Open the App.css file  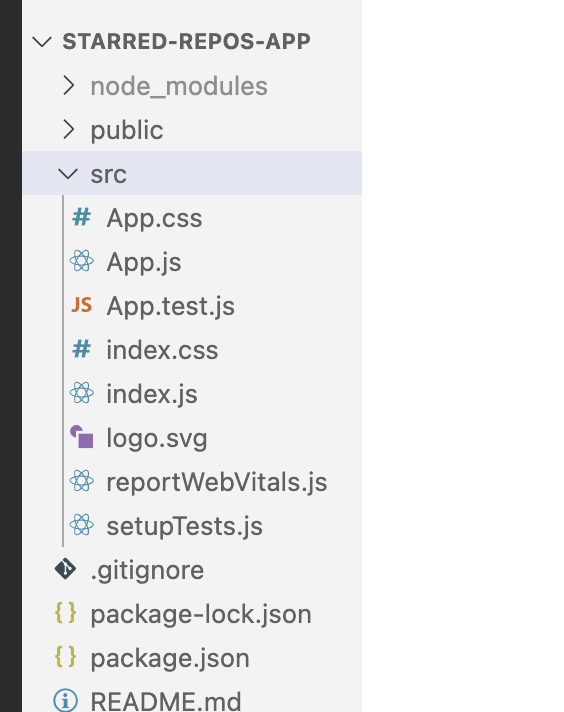154,218
